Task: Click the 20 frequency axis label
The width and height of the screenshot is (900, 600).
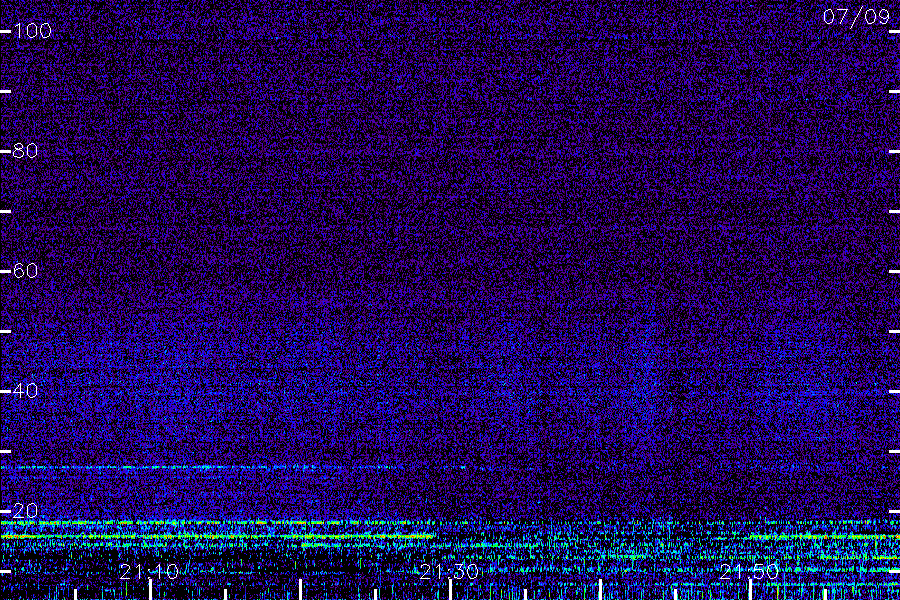Action: (25, 511)
